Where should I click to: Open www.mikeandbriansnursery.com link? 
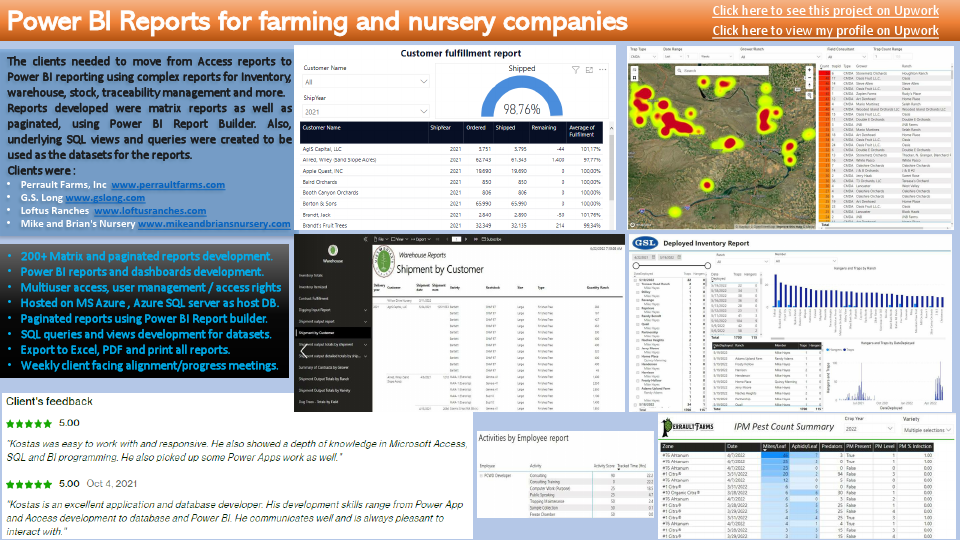click(x=214, y=223)
